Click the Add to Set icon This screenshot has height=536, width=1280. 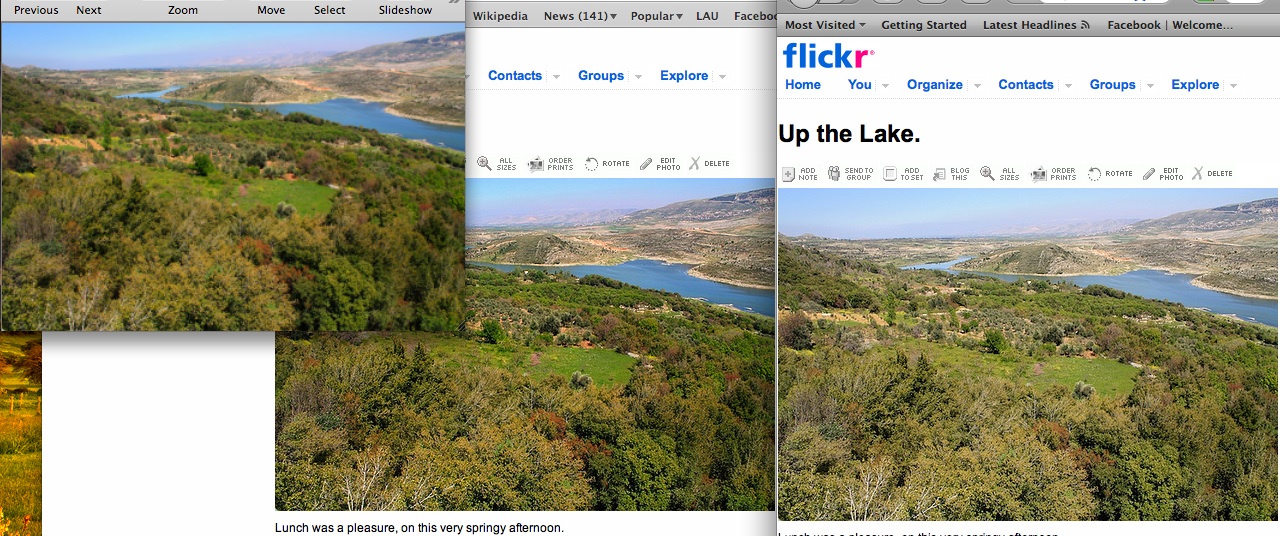[x=890, y=174]
